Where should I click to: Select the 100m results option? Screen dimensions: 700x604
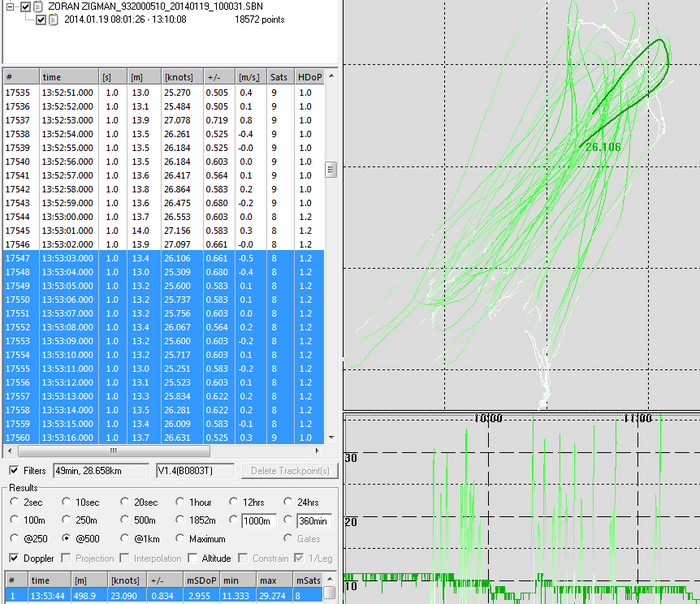coord(14,520)
